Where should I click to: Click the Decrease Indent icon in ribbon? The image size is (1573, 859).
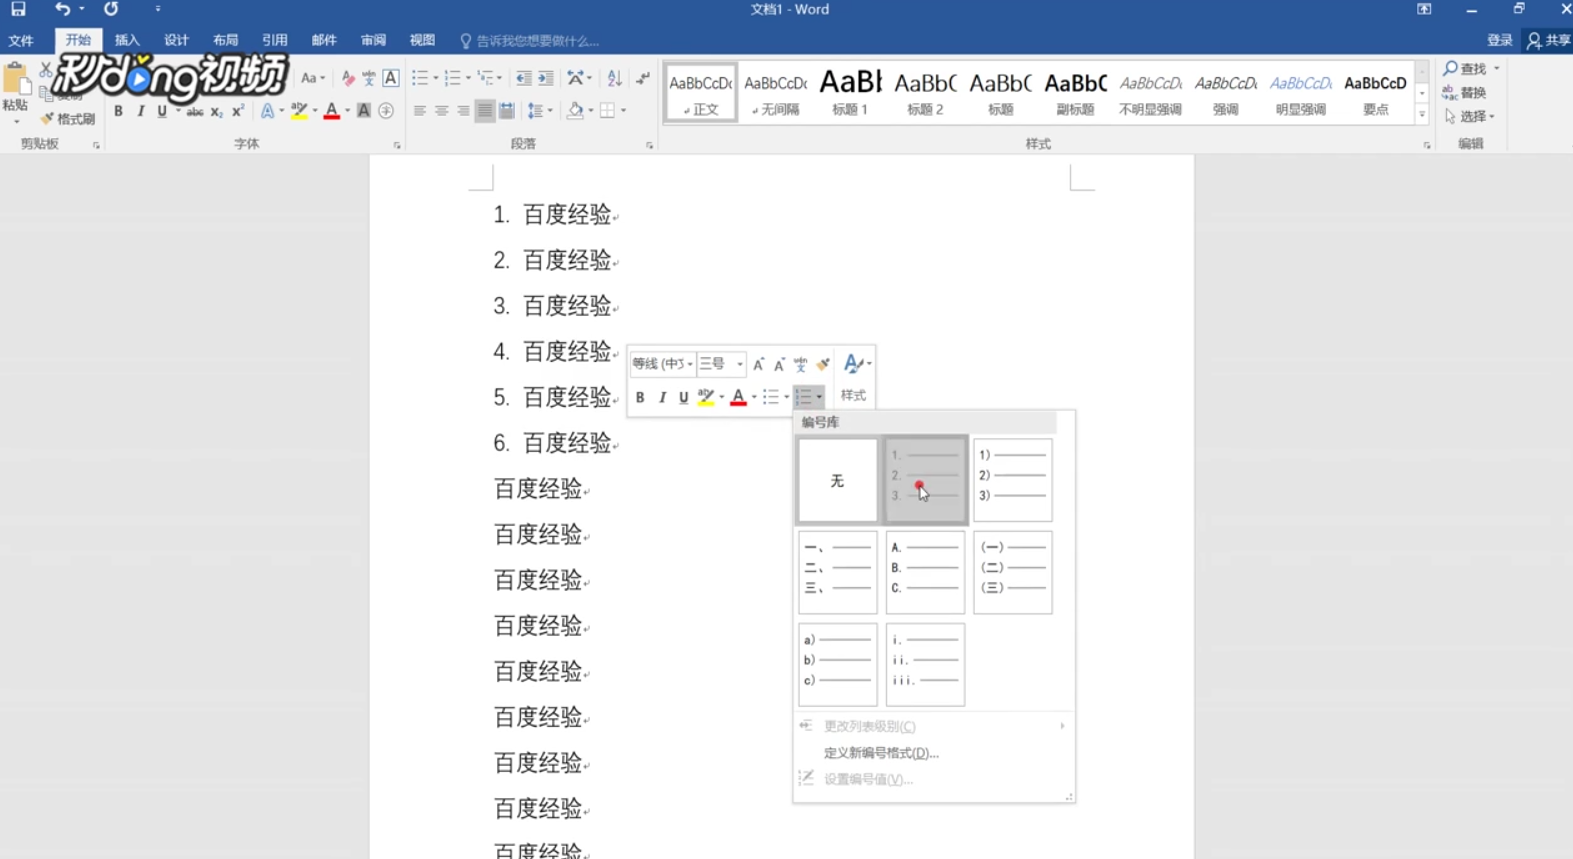pyautogui.click(x=523, y=78)
